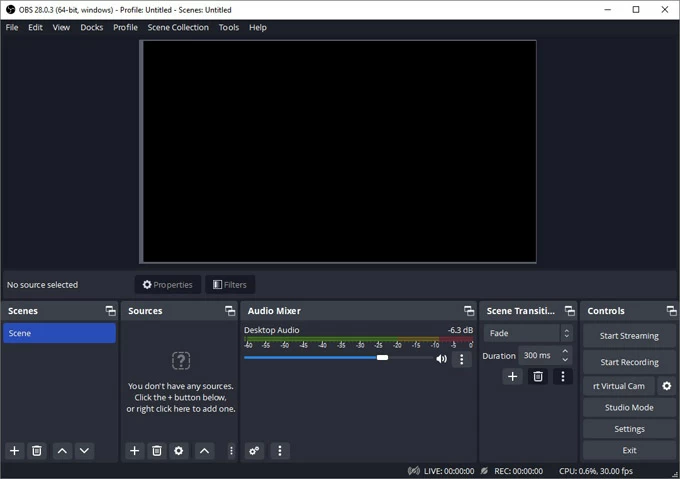Click Desktop Audio volume slider handle

click(x=382, y=357)
